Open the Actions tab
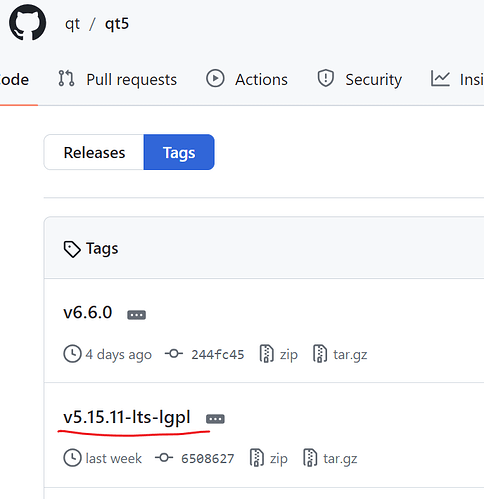The image size is (484, 499). 247,79
